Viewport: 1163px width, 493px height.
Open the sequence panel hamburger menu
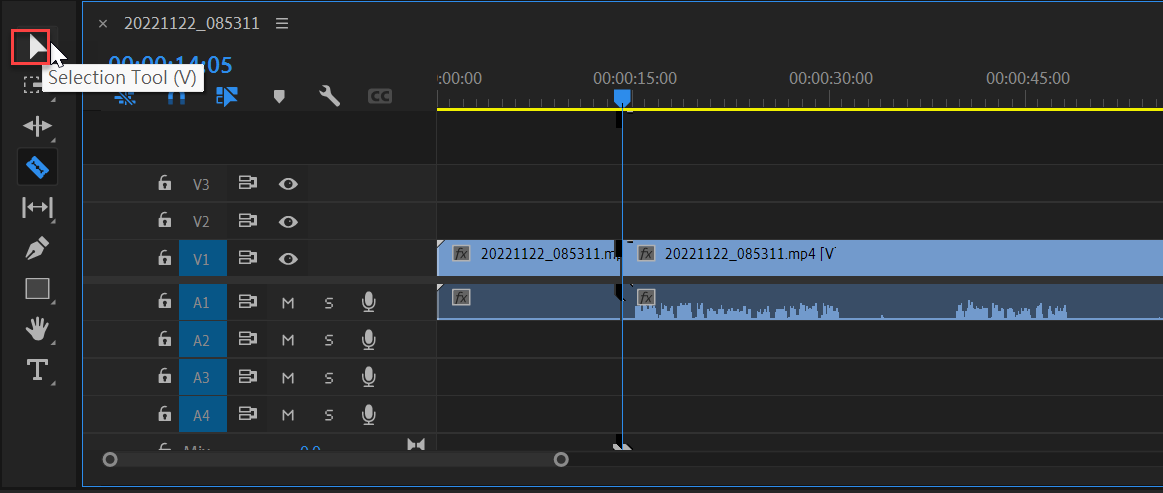(282, 24)
